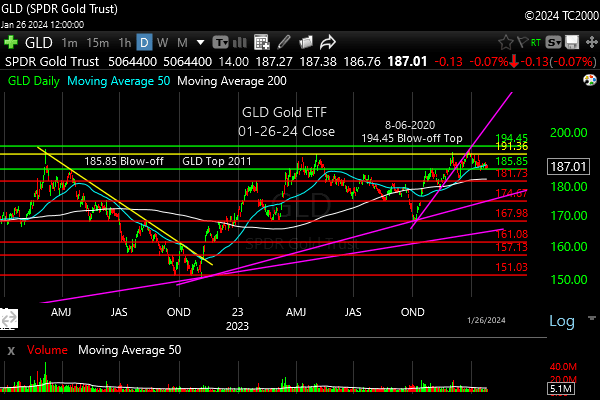Click the notes/files icon
The height and width of the screenshot is (400, 600).
click(306, 42)
